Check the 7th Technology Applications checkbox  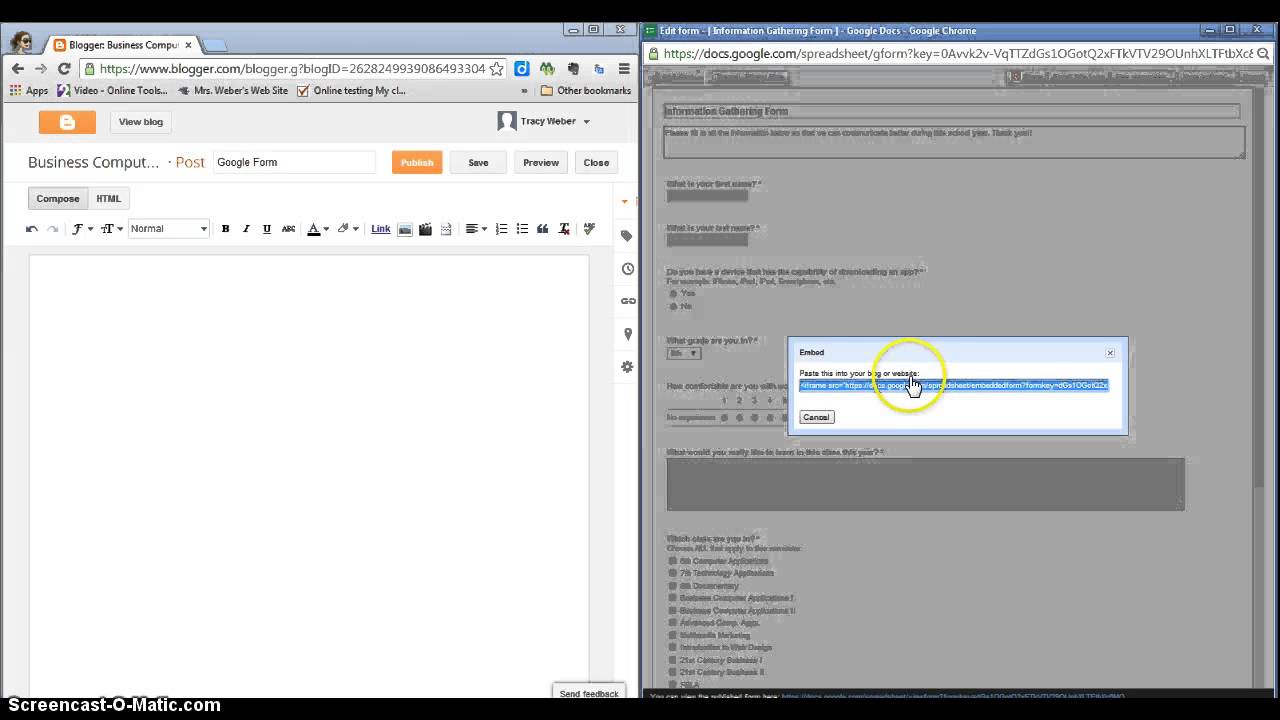(x=673, y=573)
